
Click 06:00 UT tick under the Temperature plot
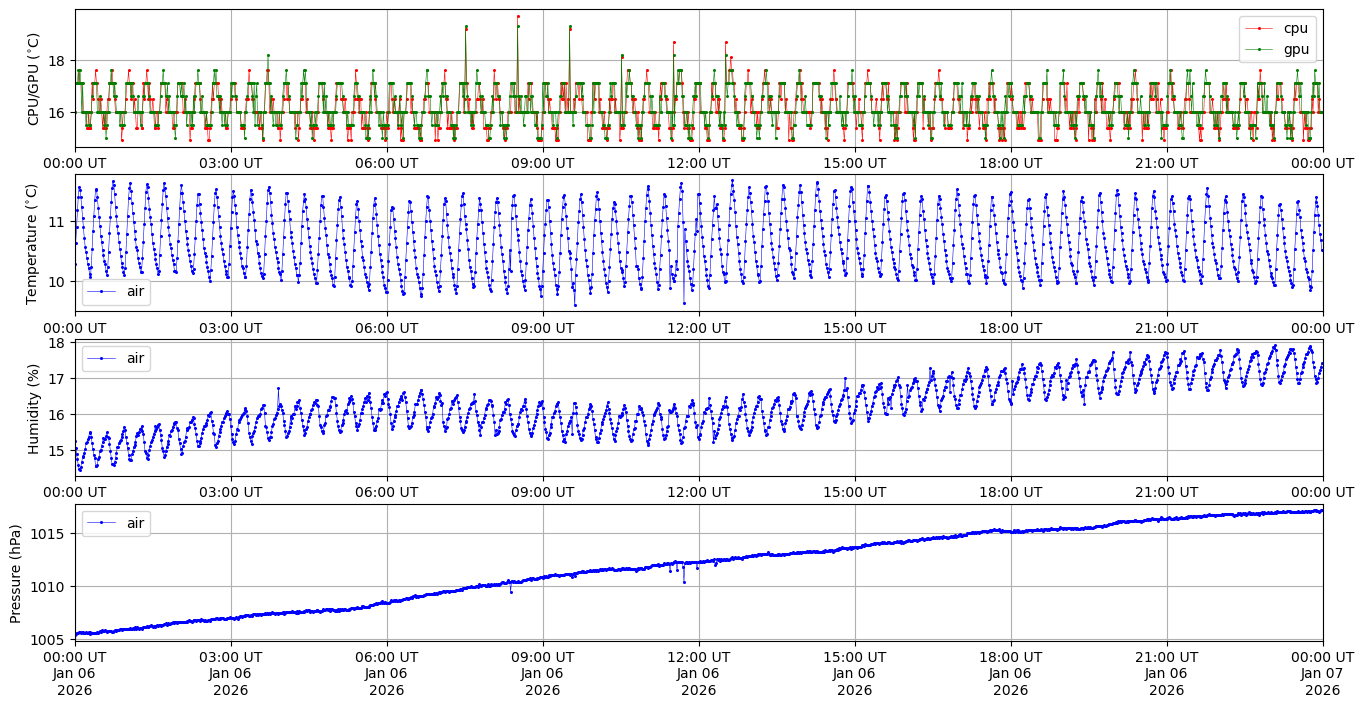point(386,327)
